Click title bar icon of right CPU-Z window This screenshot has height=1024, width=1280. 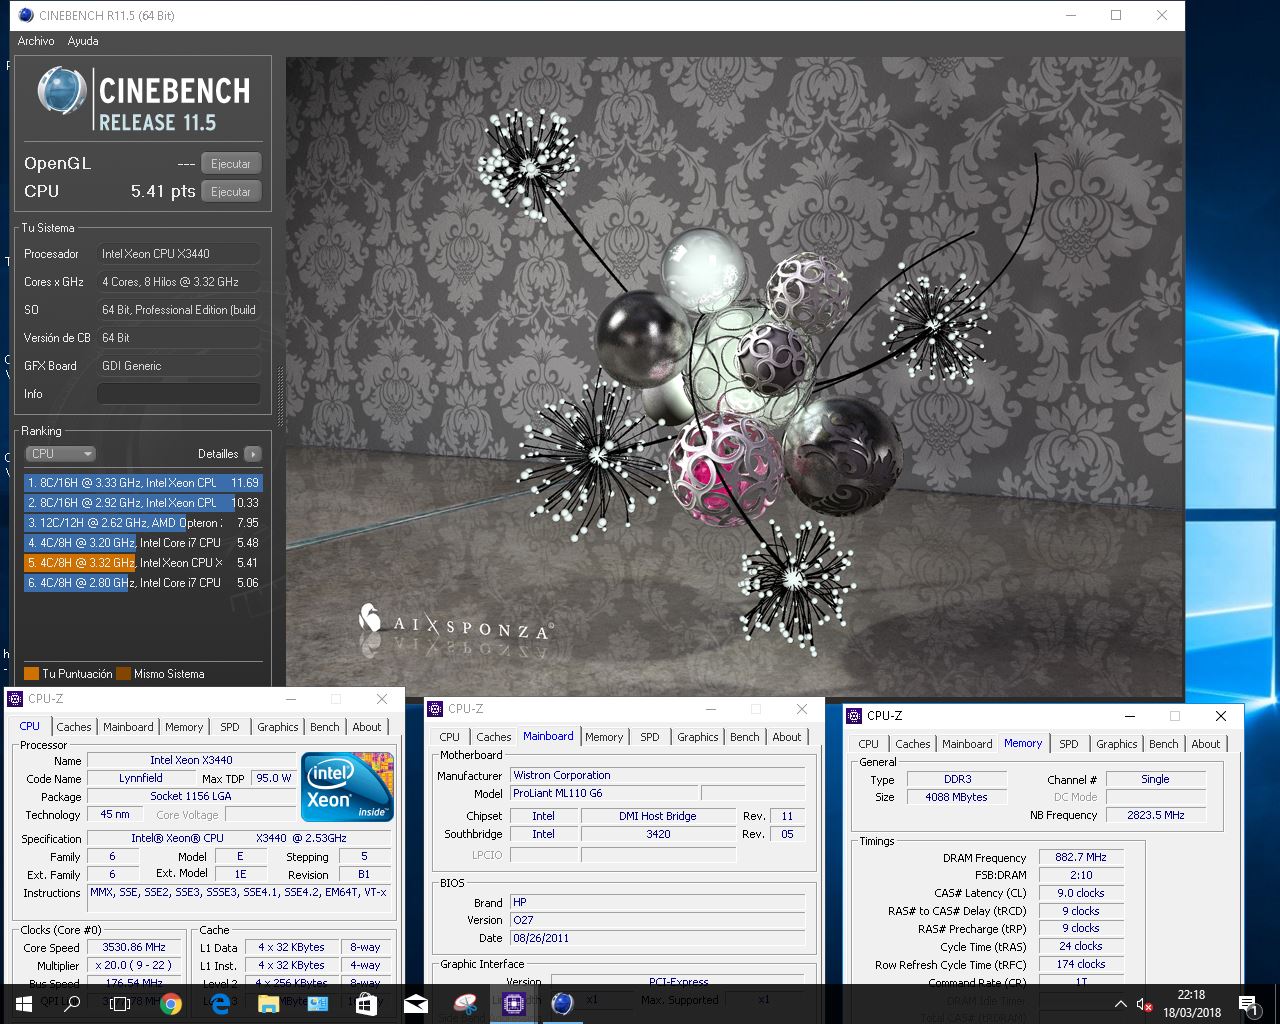854,716
